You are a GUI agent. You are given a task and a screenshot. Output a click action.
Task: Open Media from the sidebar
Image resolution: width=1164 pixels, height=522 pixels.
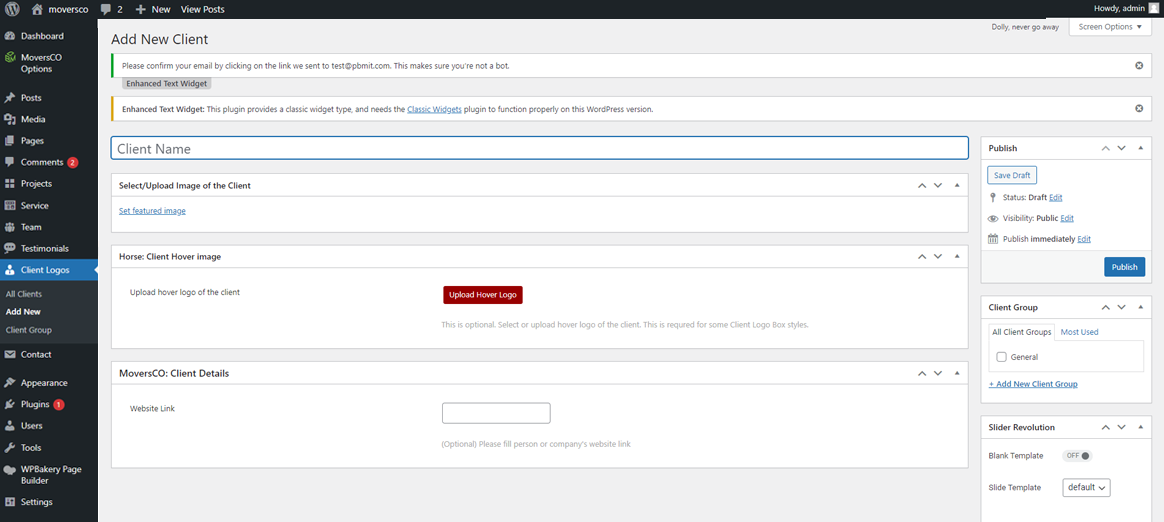pyautogui.click(x=33, y=119)
